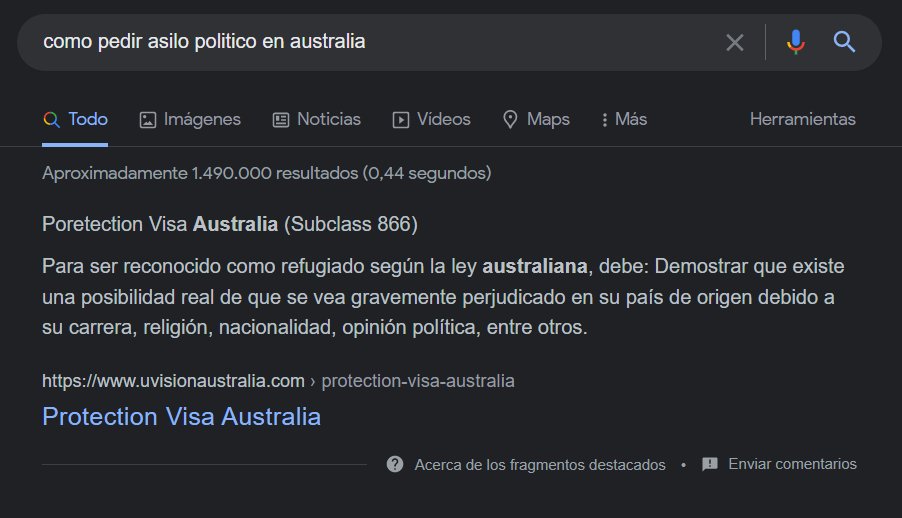902x518 pixels.
Task: Clear the search query with the X icon
Action: [735, 42]
